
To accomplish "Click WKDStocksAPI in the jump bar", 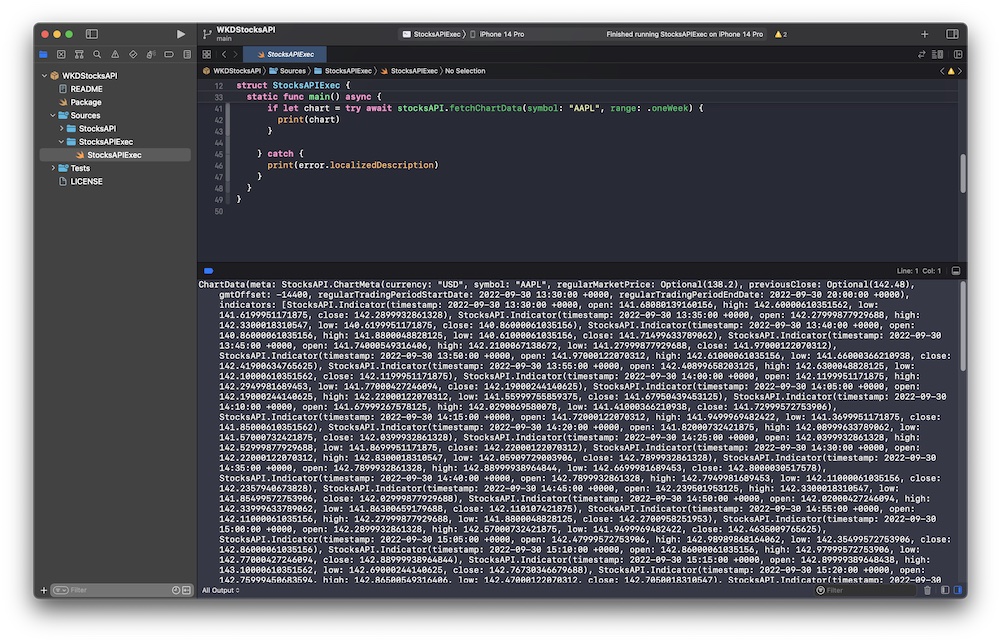I will point(232,72).
